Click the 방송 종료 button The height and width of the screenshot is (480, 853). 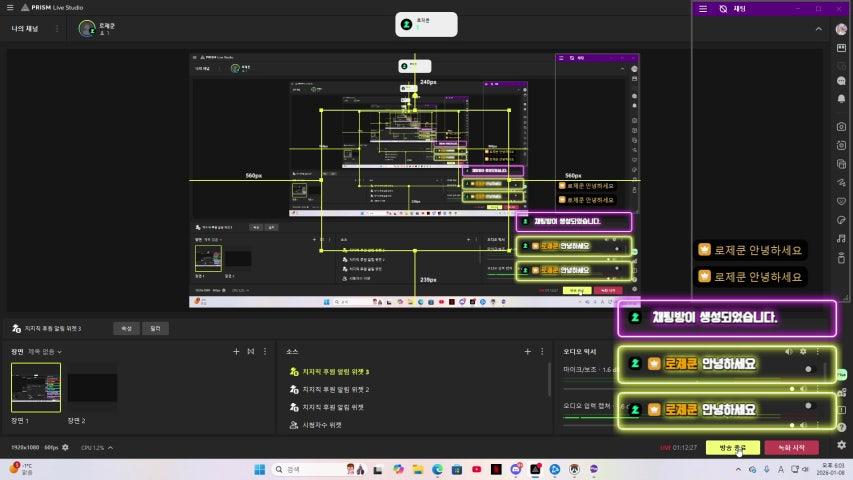733,447
